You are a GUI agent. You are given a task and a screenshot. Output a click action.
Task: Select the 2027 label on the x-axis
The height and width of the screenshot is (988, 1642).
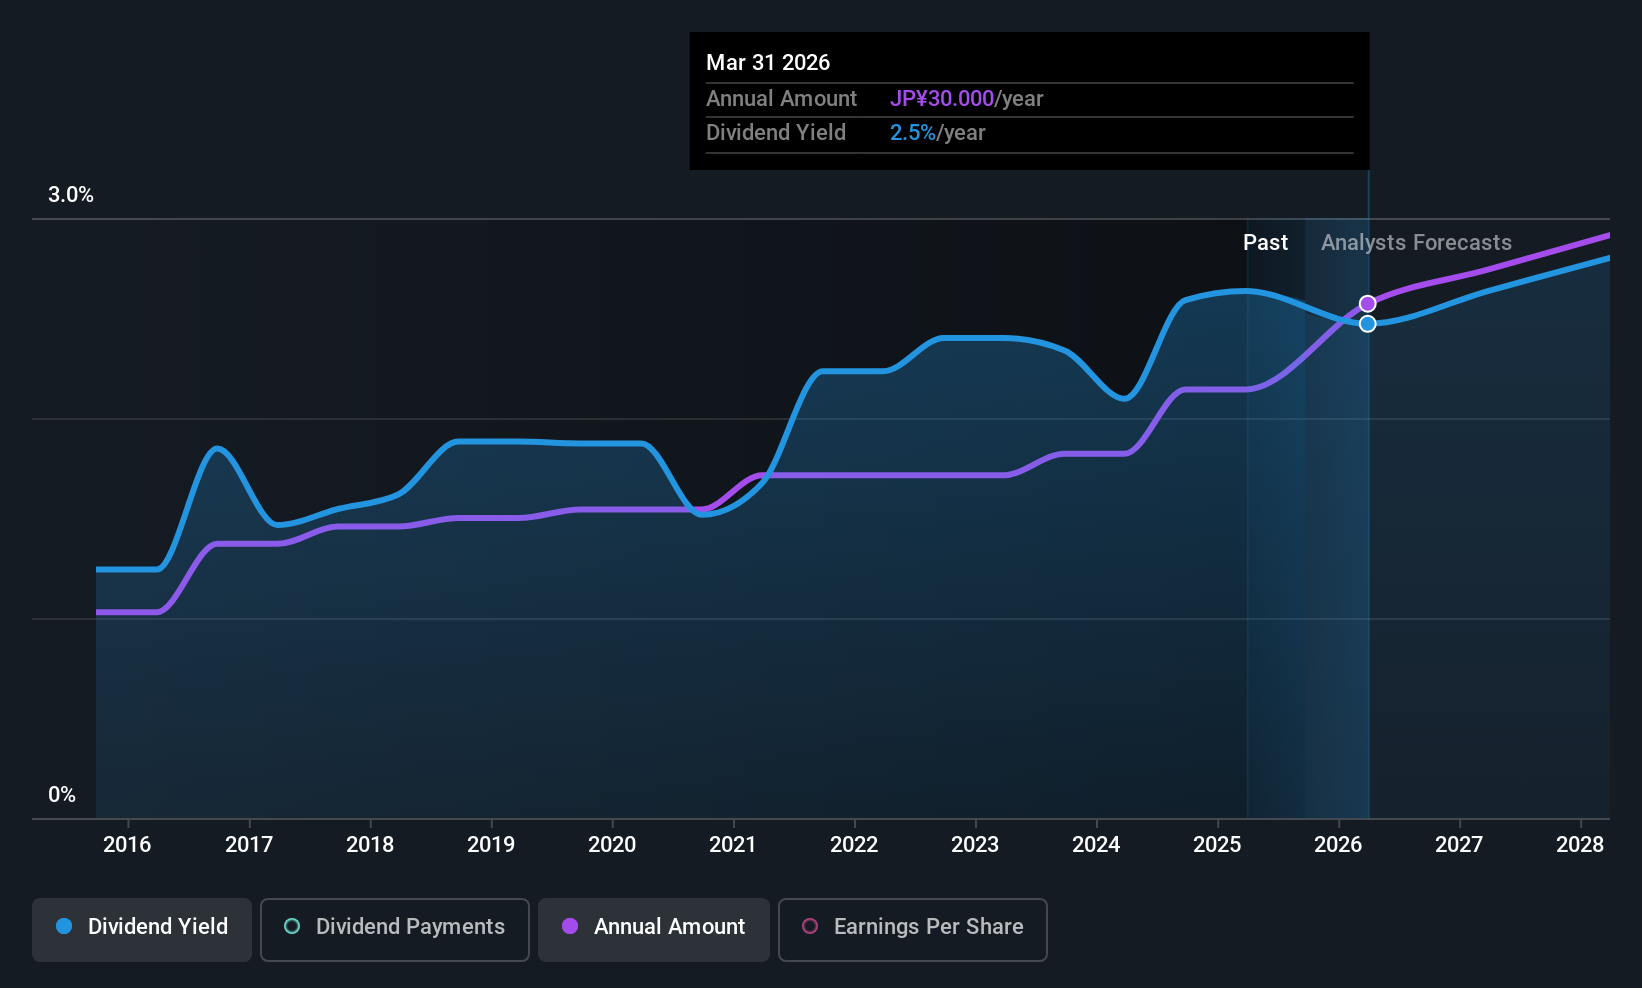(1459, 845)
